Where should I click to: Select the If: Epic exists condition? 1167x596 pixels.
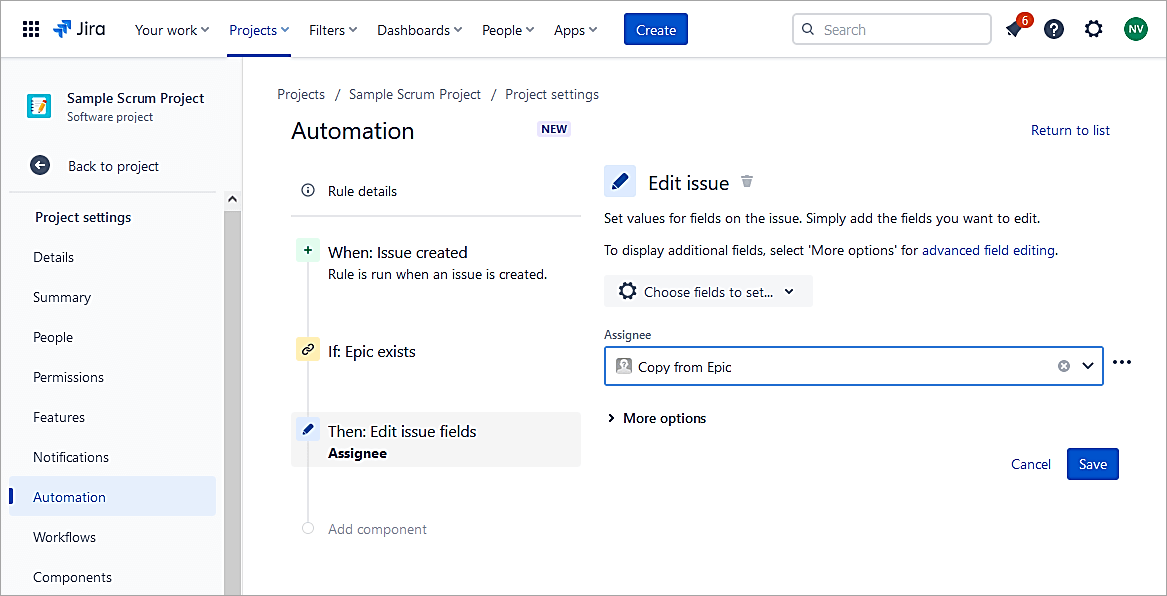371,351
